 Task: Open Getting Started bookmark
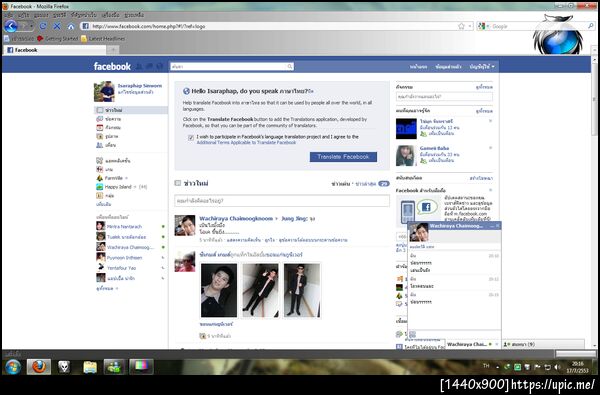tap(58, 39)
